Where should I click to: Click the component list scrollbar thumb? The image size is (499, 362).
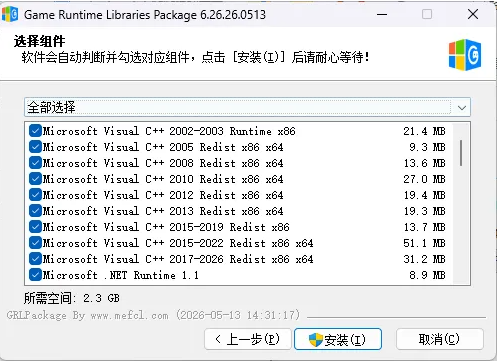(461, 153)
